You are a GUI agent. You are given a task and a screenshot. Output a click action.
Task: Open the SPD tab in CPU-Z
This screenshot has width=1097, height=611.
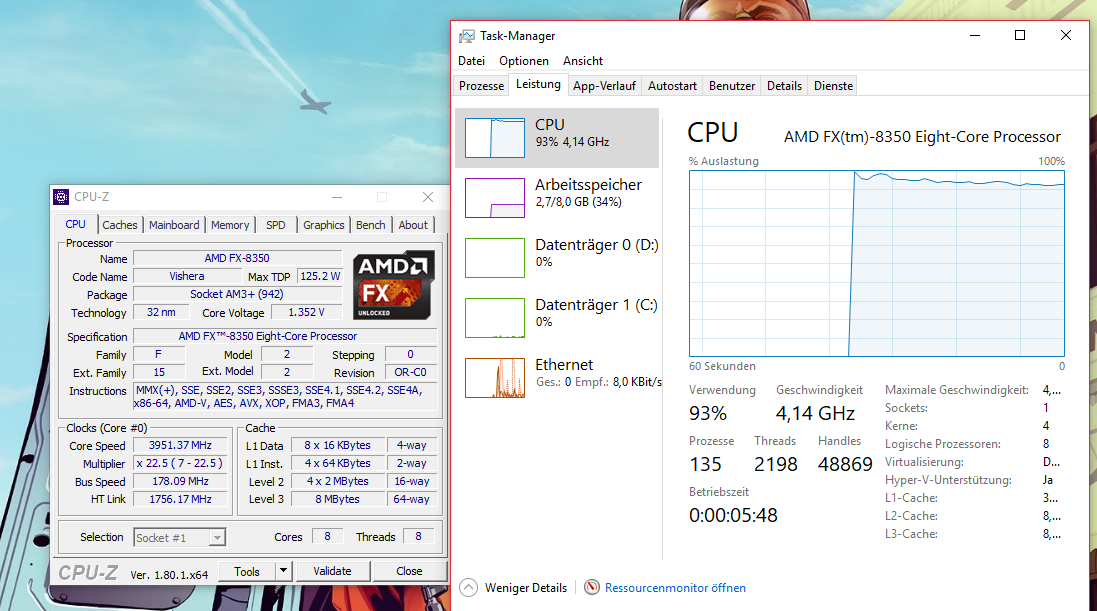tap(276, 225)
